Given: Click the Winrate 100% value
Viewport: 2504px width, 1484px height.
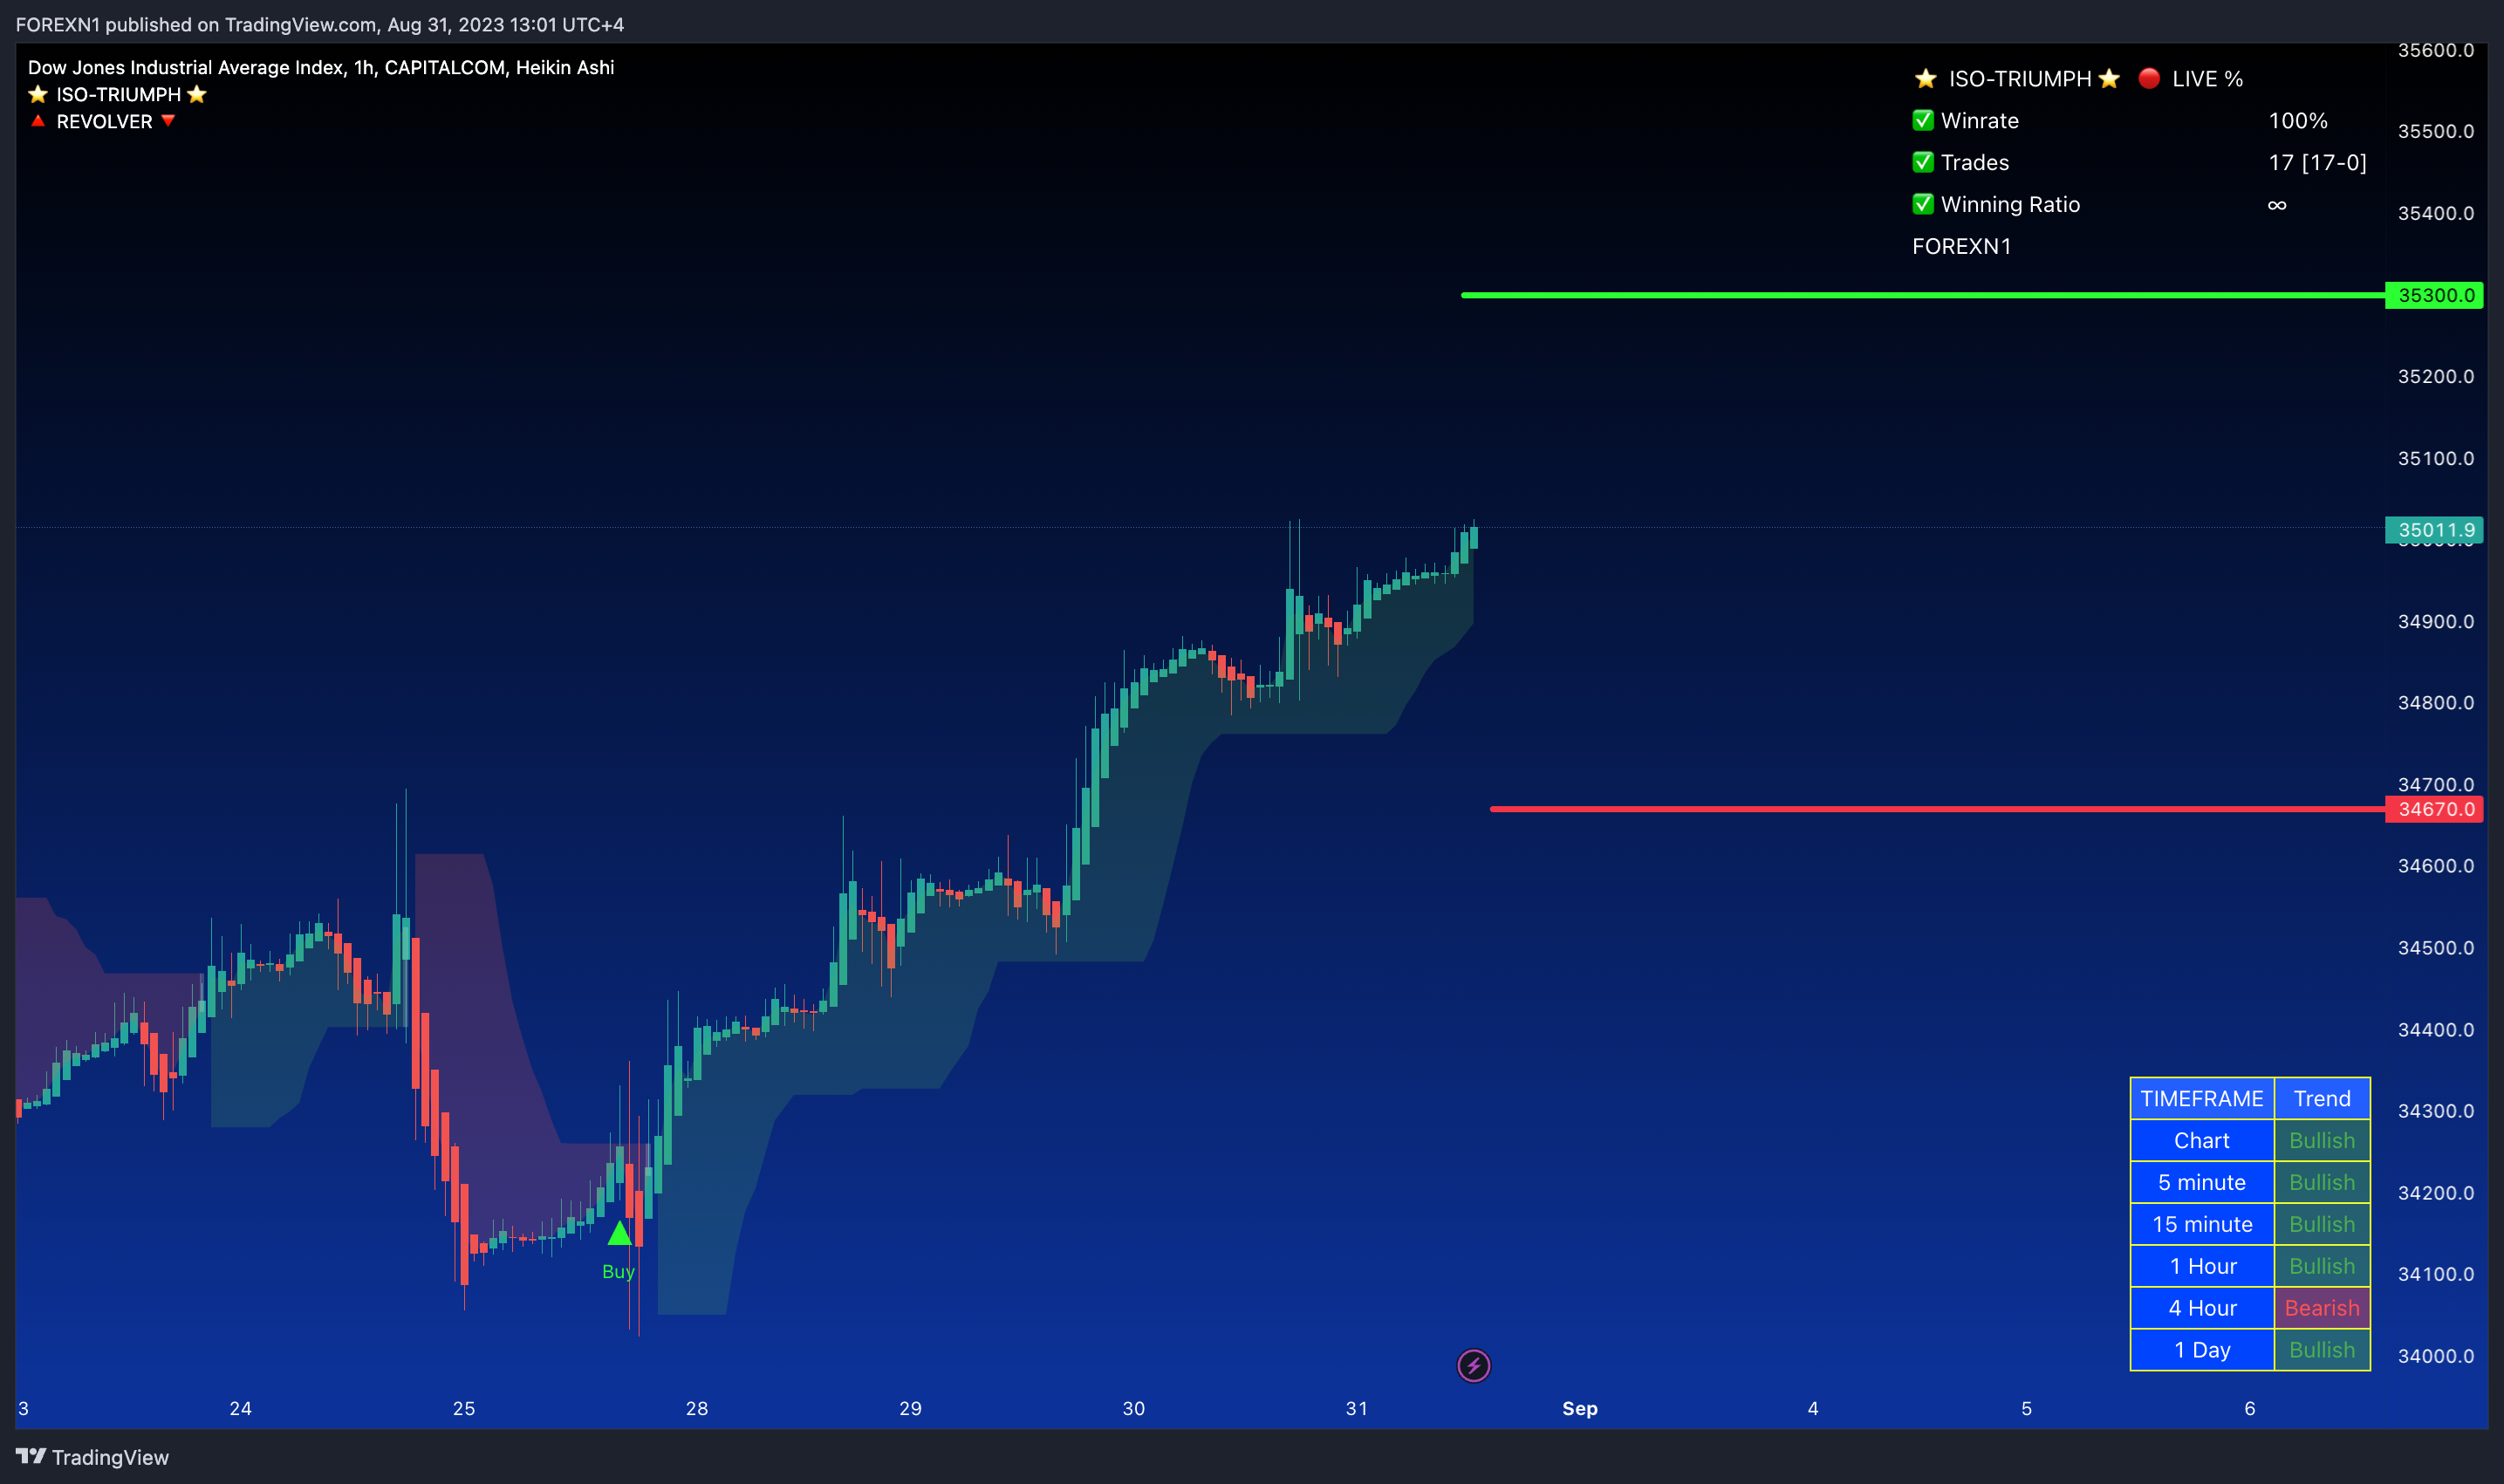Looking at the screenshot, I should point(2298,120).
